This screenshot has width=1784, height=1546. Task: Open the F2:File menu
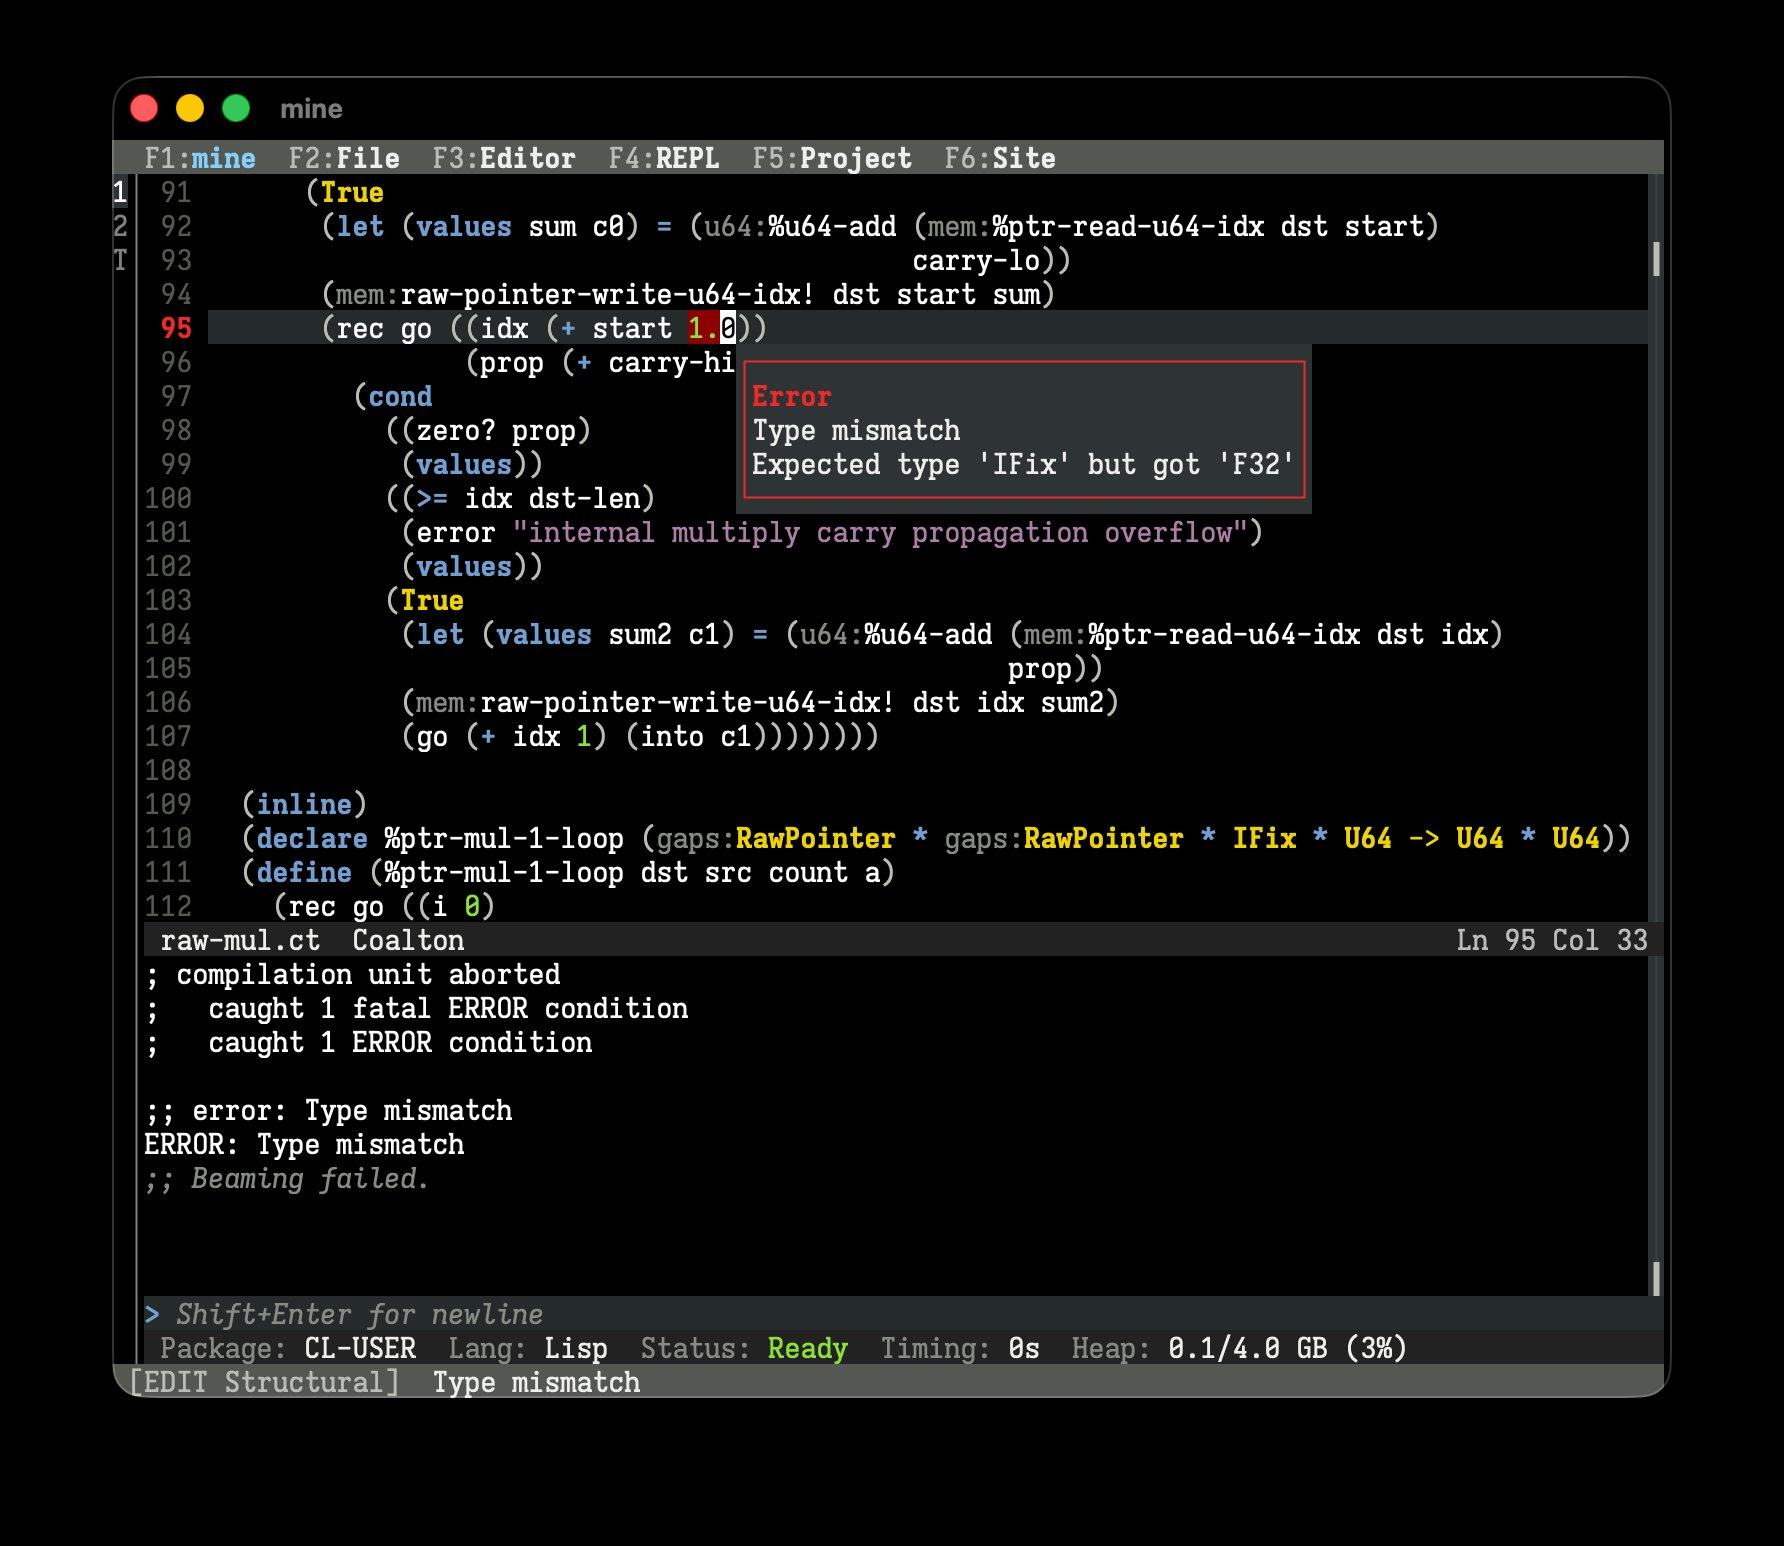344,158
